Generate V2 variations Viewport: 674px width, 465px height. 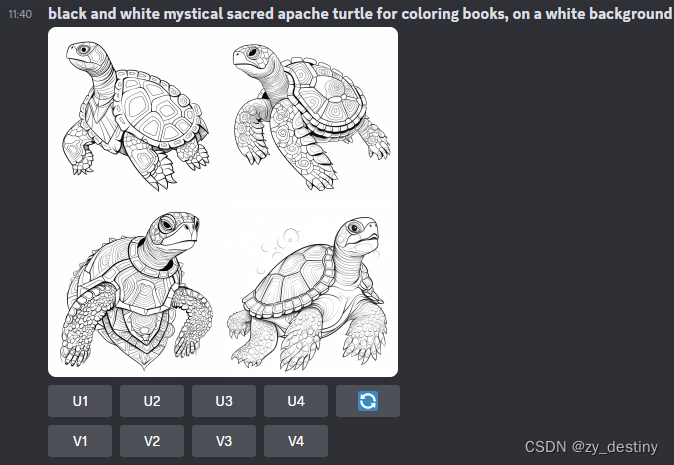click(x=152, y=441)
